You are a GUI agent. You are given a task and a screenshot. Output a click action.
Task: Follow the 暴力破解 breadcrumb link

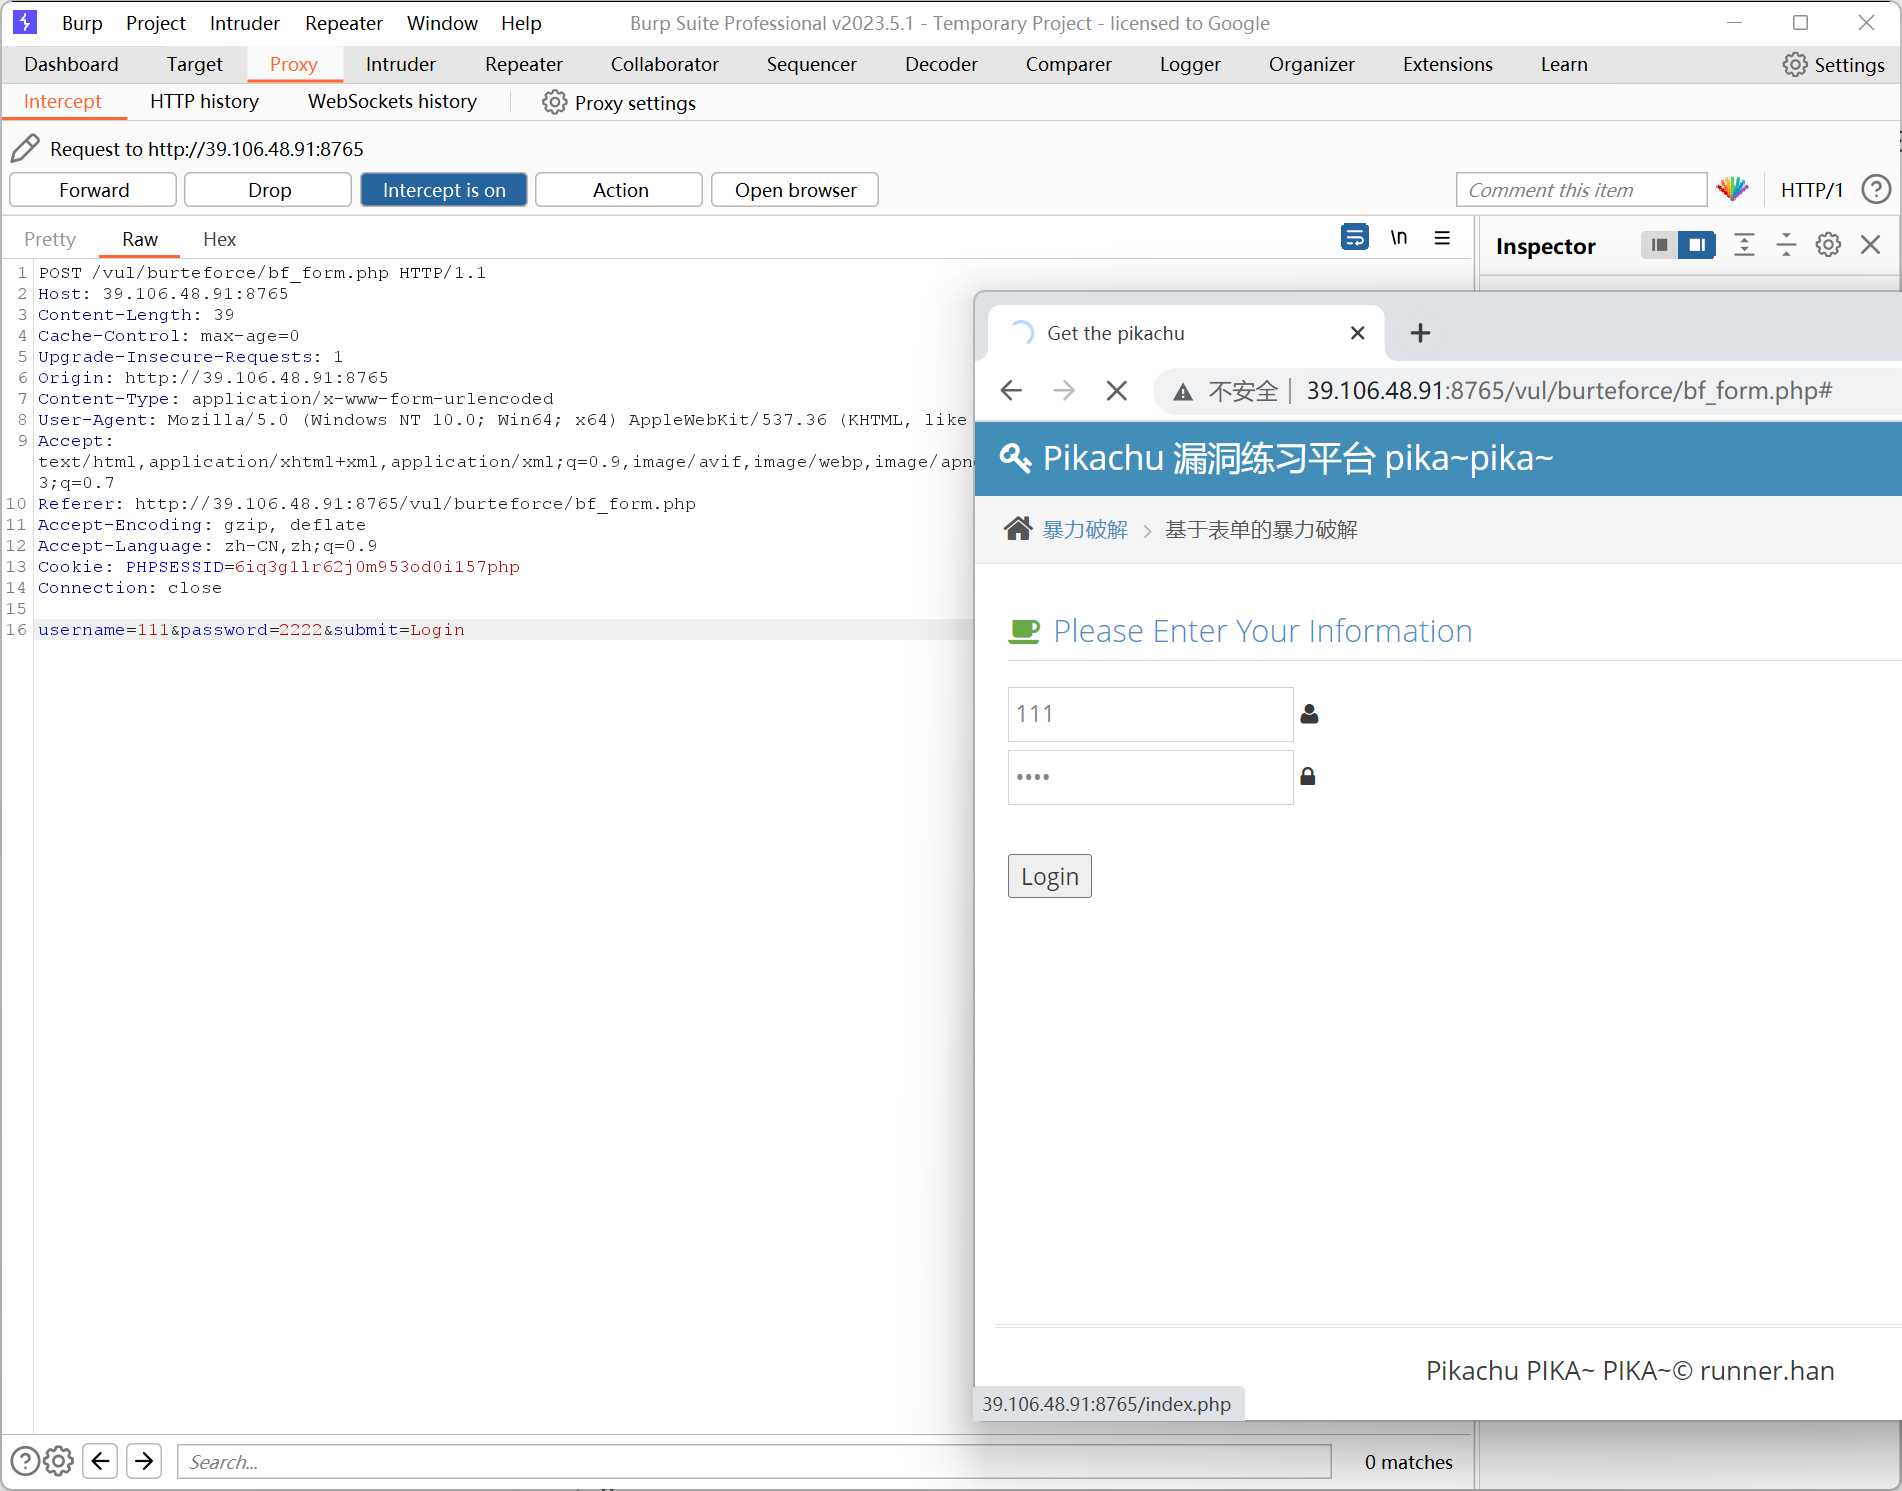click(1085, 530)
